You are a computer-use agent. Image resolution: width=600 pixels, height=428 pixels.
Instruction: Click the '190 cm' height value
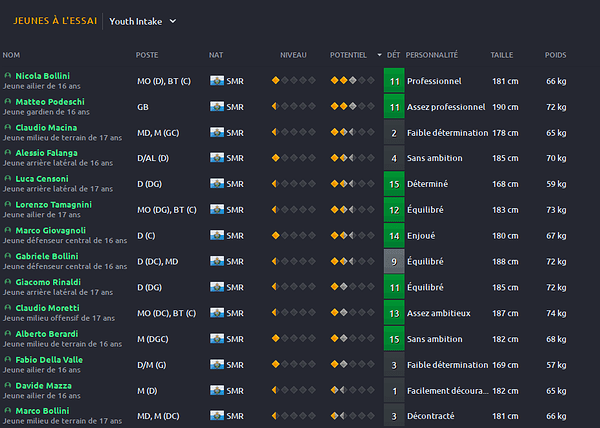[505, 107]
